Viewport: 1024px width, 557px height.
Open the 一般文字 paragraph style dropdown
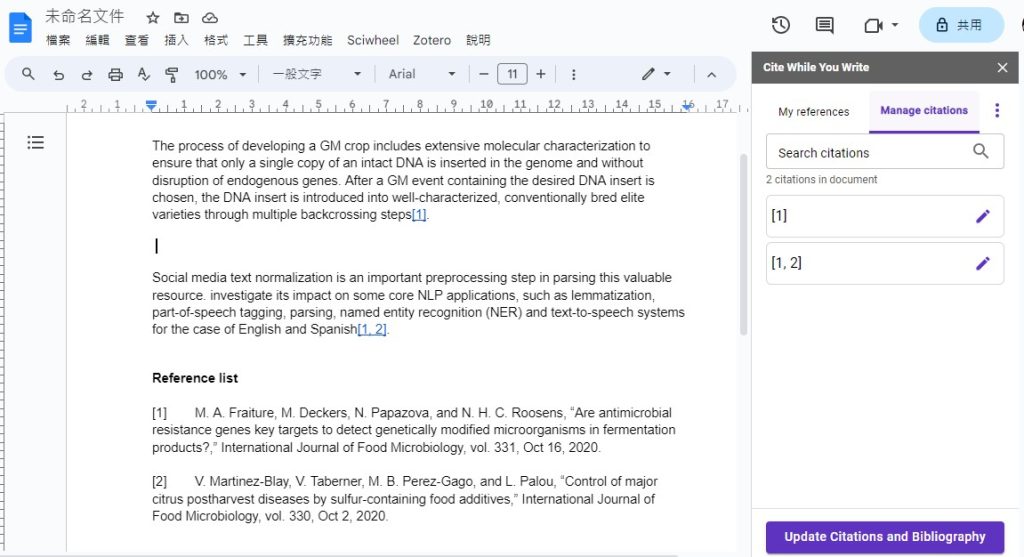point(317,74)
